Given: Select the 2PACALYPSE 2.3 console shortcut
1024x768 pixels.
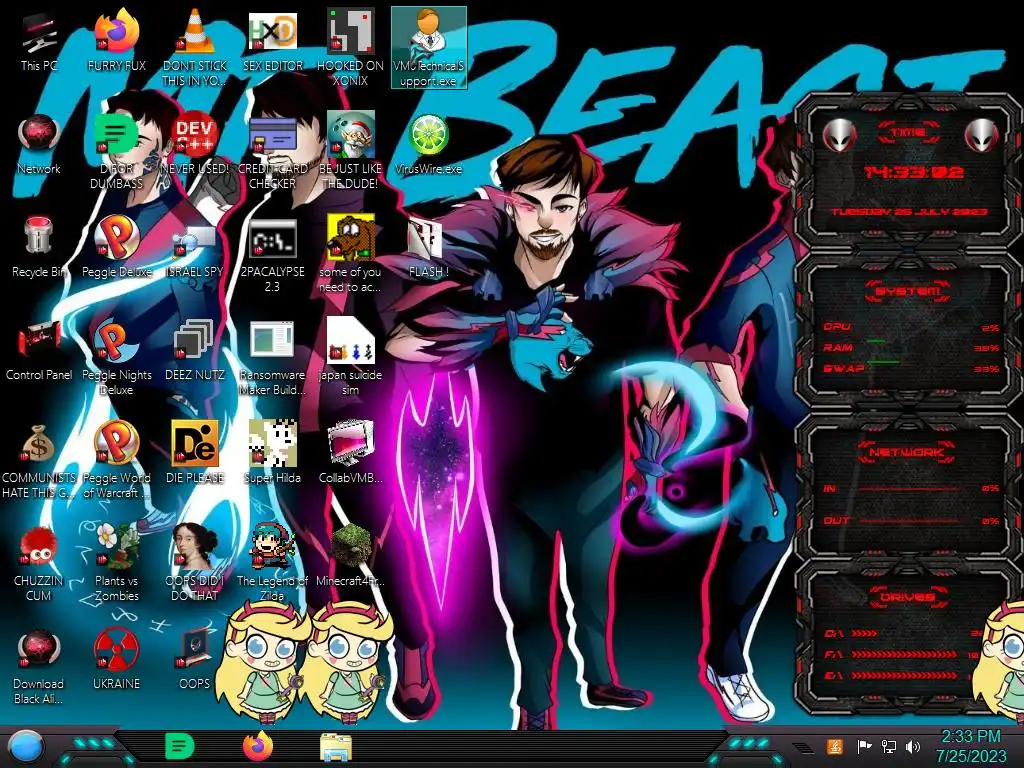Looking at the screenshot, I should point(272,255).
